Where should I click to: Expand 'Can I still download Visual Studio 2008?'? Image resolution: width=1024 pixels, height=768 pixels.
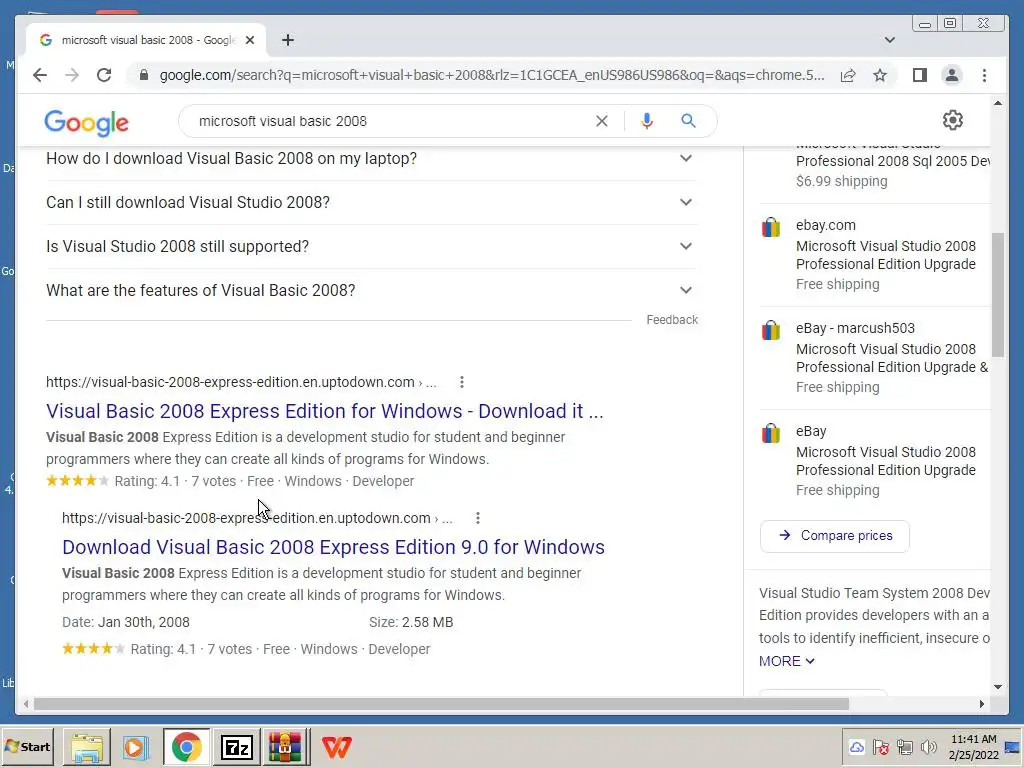tap(372, 202)
